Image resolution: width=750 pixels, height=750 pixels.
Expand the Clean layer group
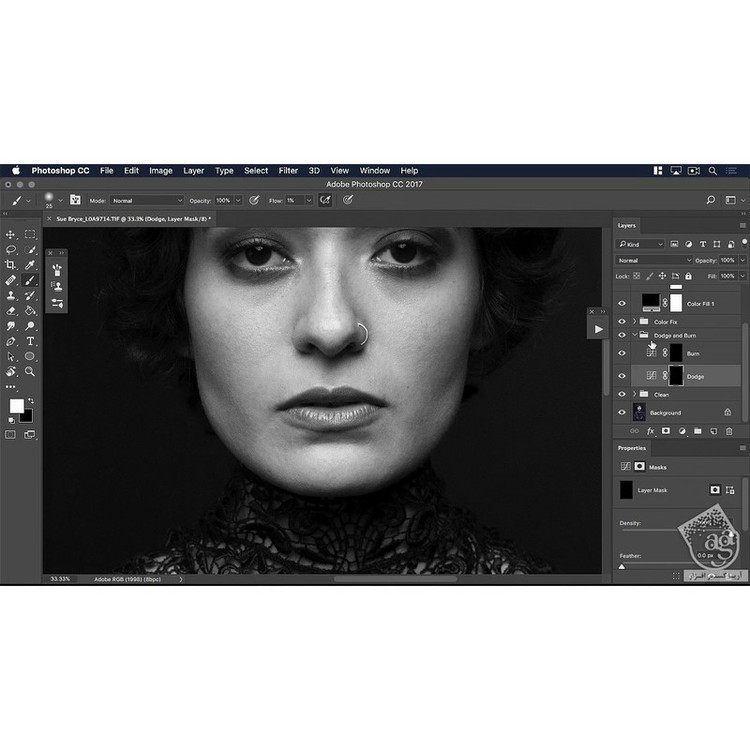pyautogui.click(x=635, y=394)
